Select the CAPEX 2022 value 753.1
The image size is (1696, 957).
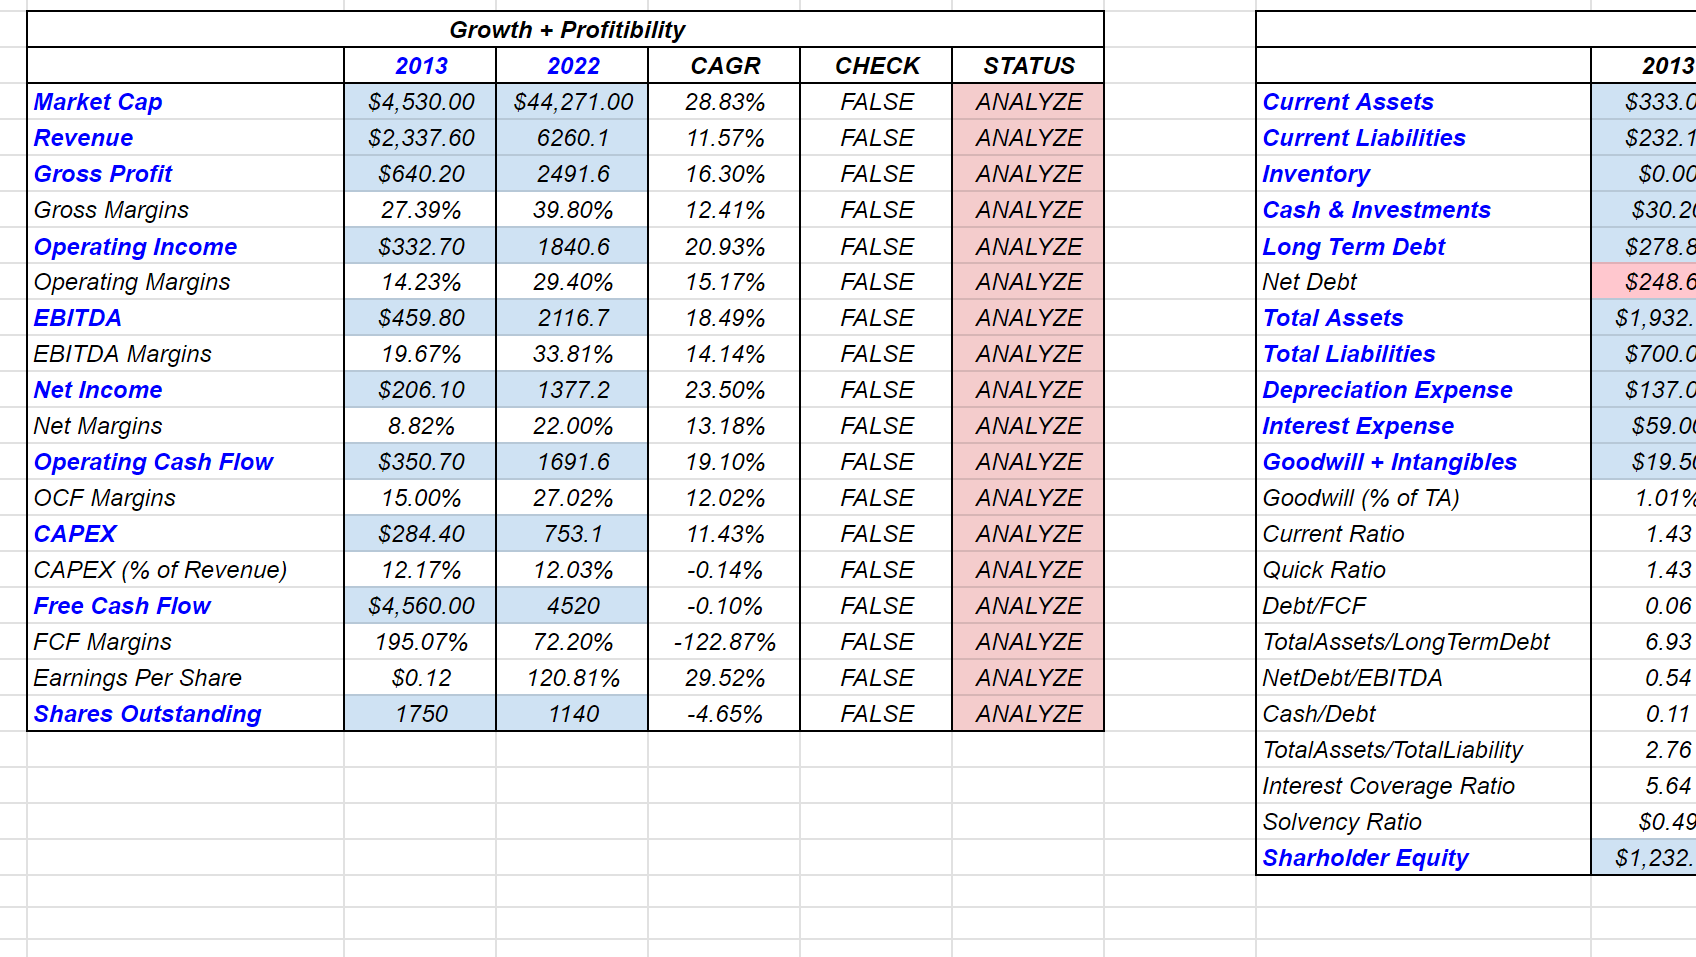[x=573, y=534]
